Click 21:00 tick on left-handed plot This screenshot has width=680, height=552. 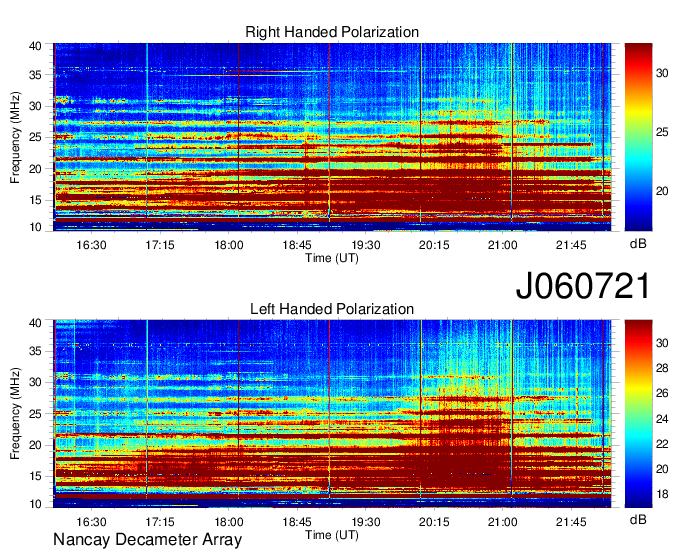coord(503,522)
